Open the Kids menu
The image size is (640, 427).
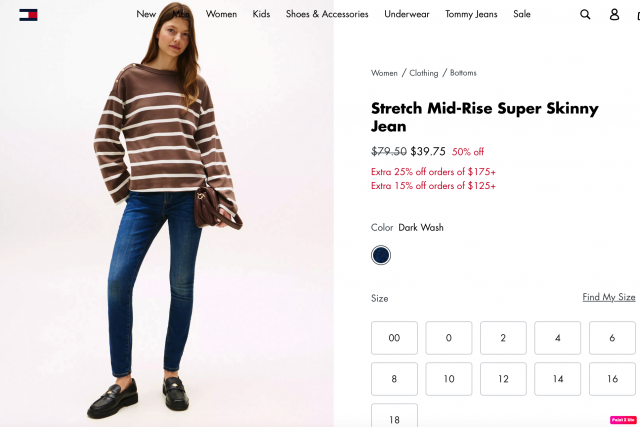tap(261, 14)
